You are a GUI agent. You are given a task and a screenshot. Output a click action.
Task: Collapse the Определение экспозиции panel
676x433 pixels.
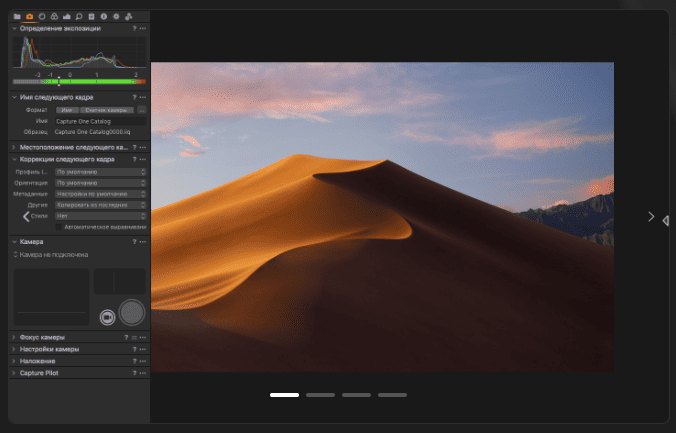[14, 28]
